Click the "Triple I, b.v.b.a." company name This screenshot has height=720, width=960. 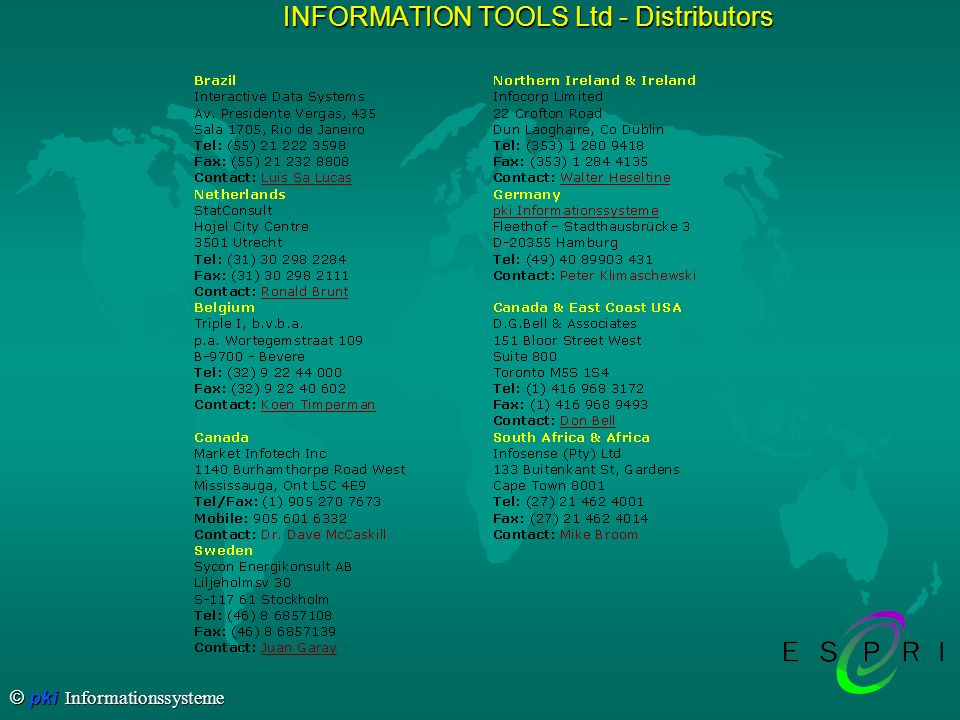pyautogui.click(x=249, y=324)
